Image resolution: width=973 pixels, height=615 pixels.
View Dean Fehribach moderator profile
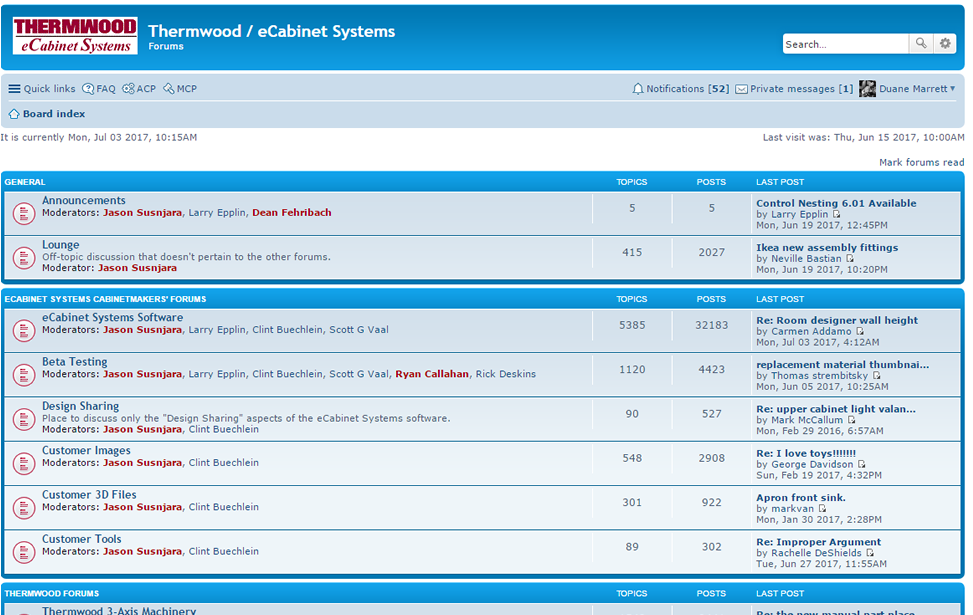[292, 213]
